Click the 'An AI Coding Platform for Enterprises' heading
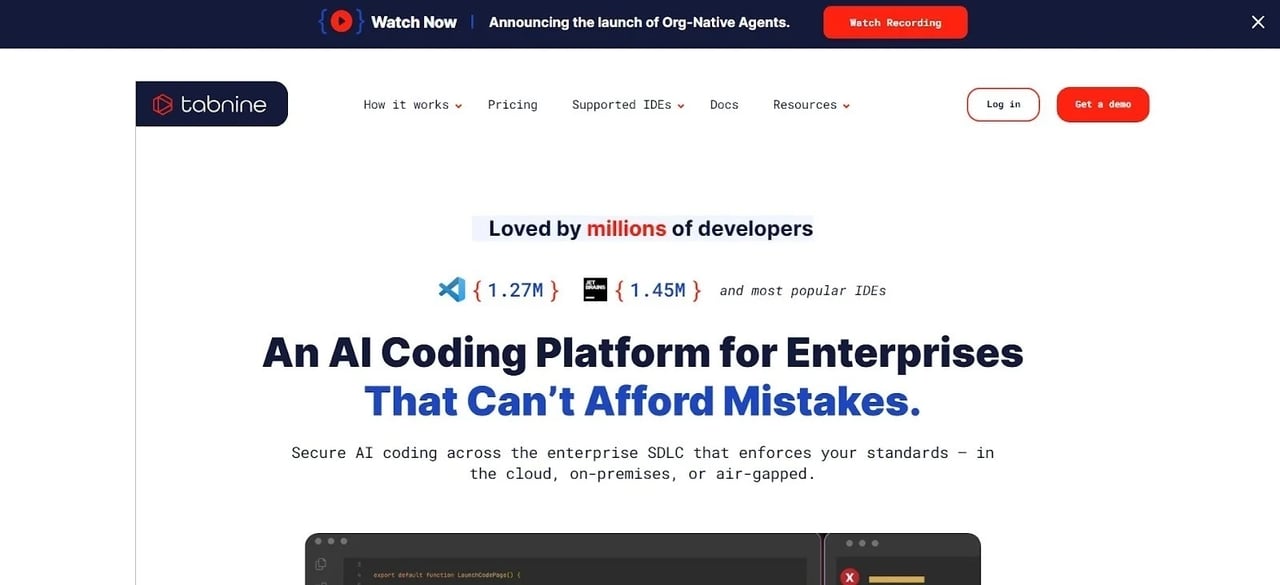1280x585 pixels. coord(643,352)
